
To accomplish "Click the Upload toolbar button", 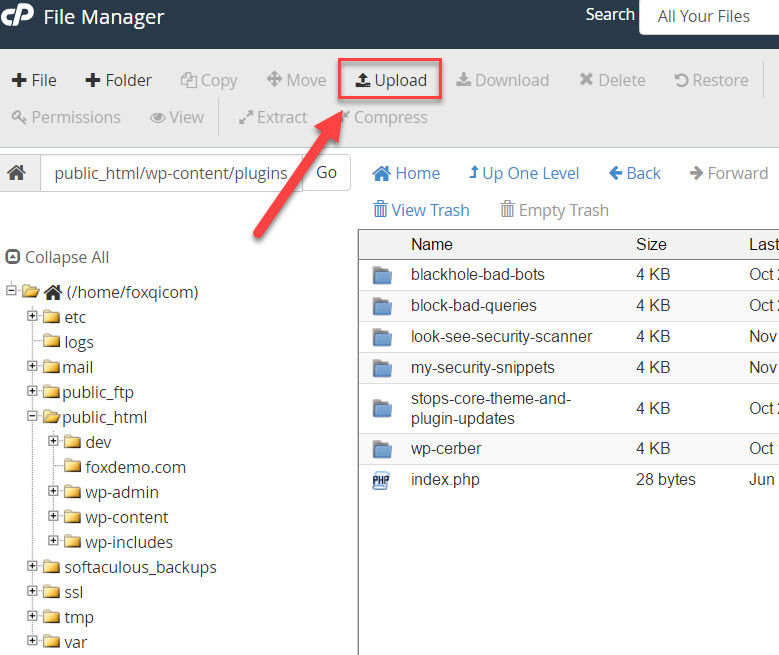I will (391, 80).
